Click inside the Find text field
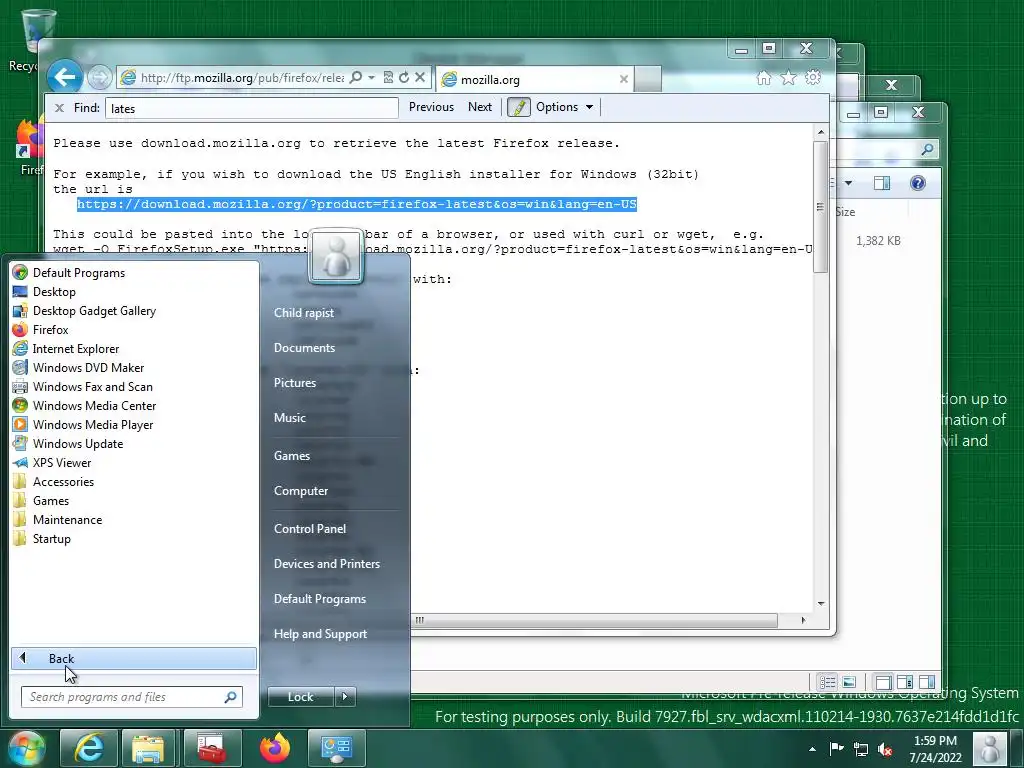The image size is (1024, 768). click(x=251, y=108)
